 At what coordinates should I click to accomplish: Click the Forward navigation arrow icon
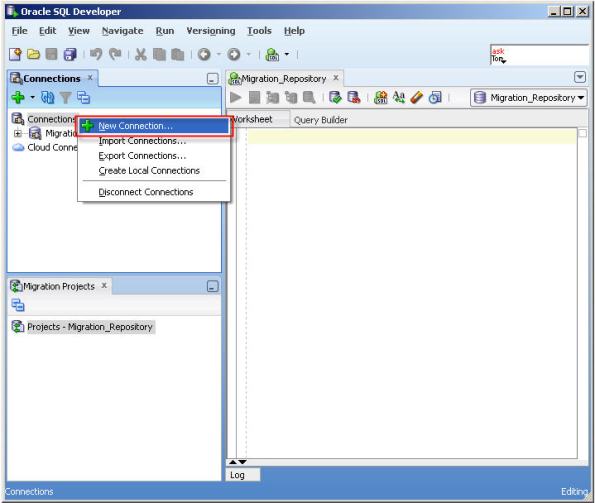point(234,55)
